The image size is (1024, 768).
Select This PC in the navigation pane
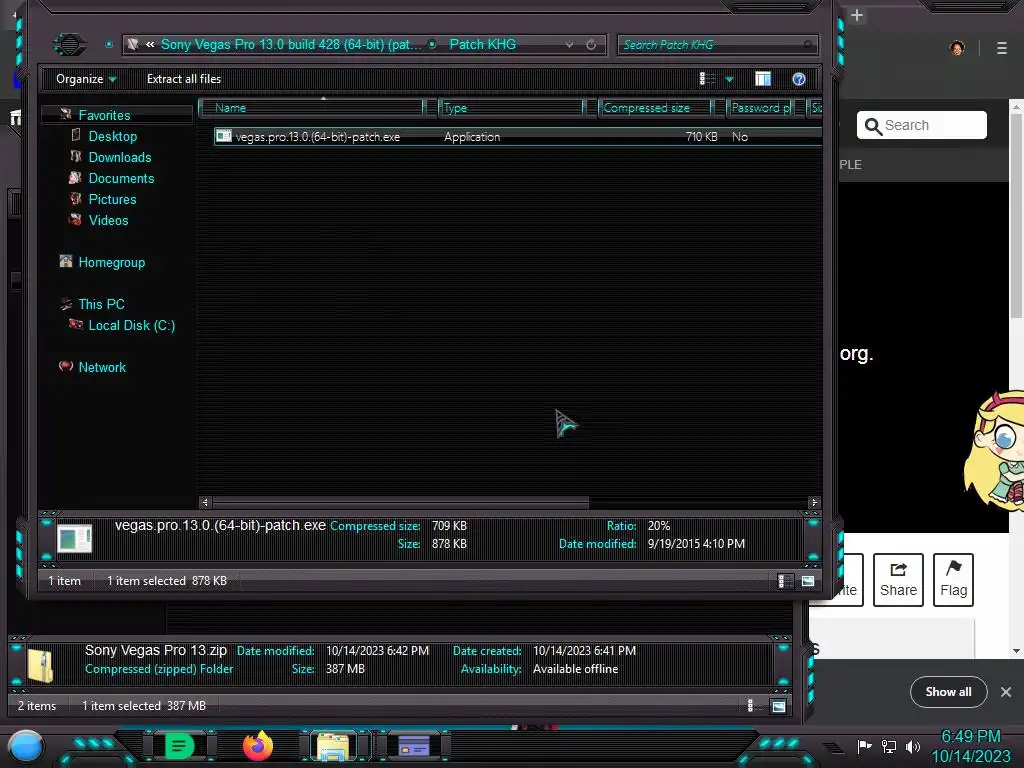point(101,304)
